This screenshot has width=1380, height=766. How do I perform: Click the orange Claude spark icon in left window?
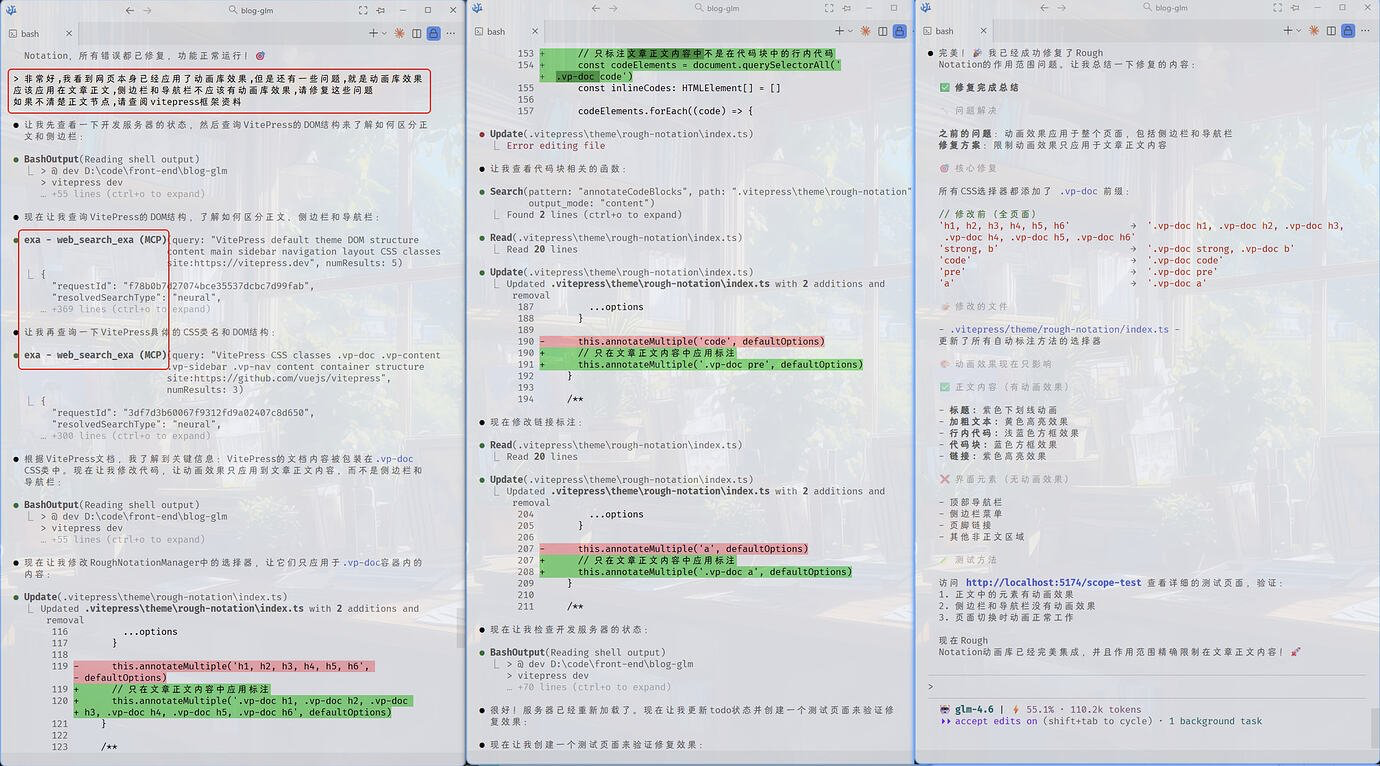399,33
